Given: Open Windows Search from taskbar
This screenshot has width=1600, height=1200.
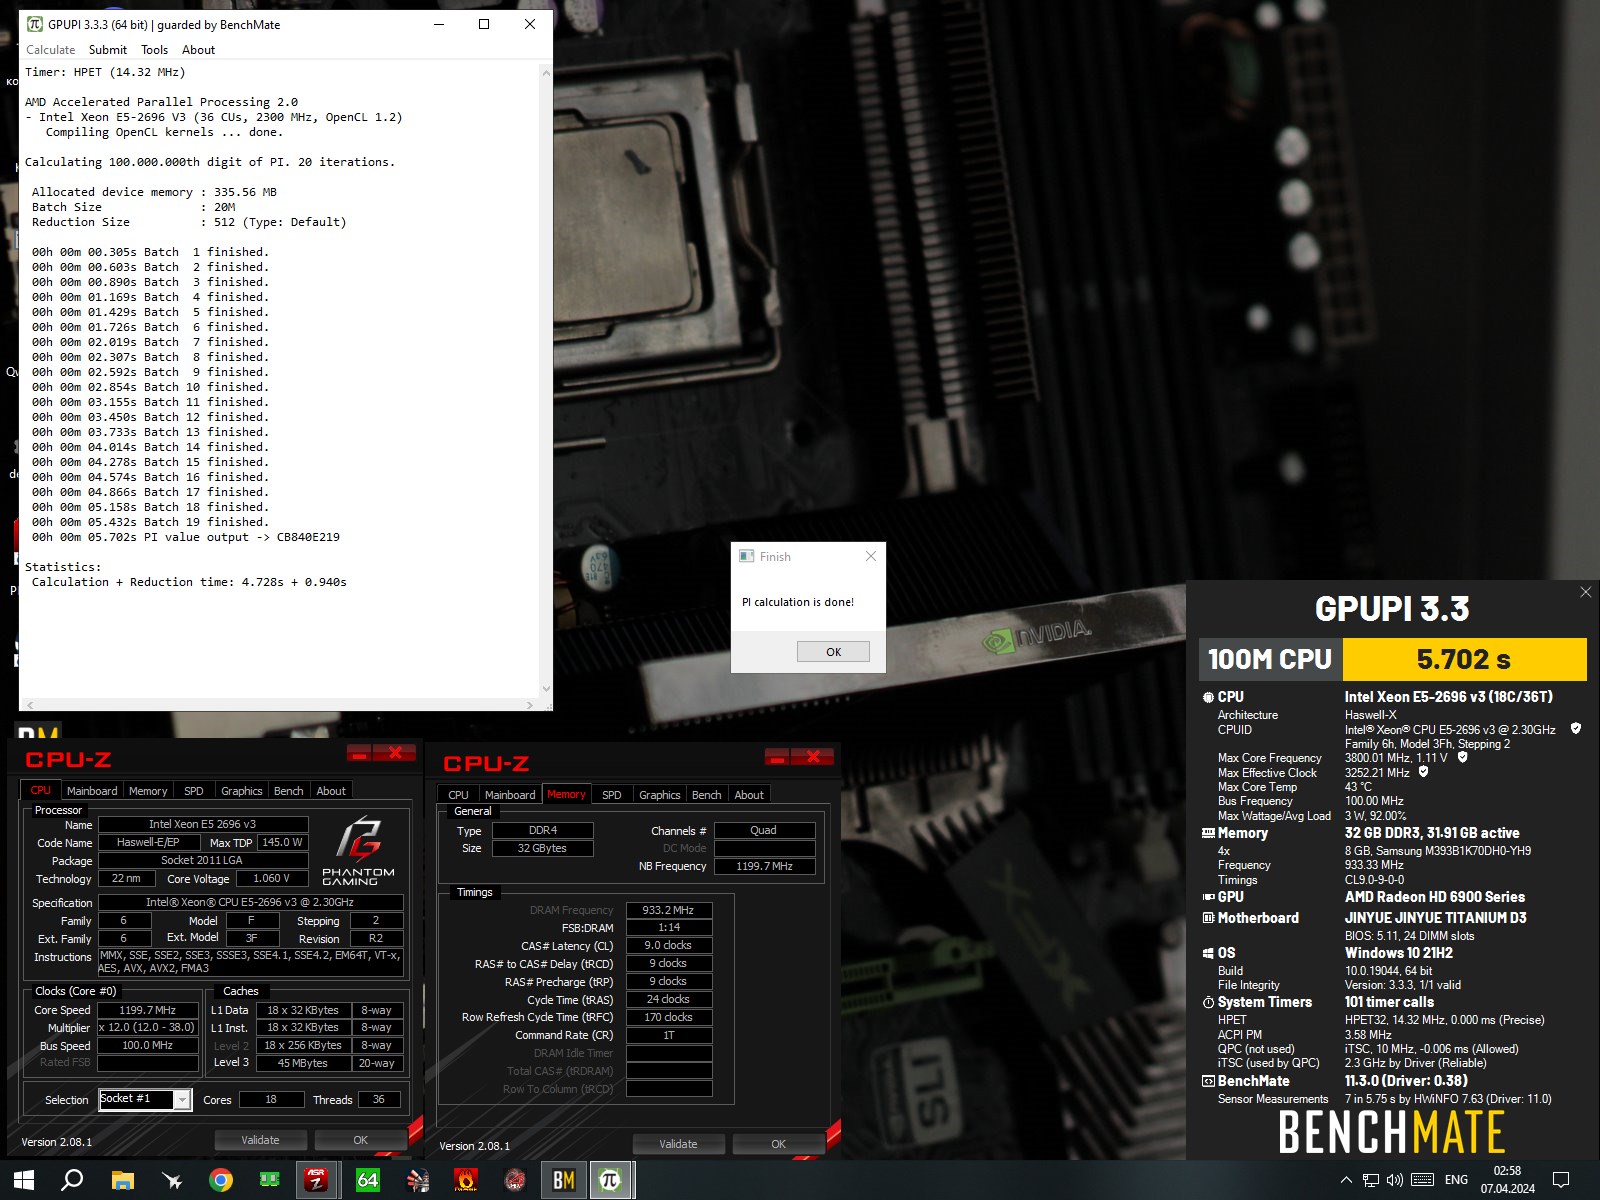Looking at the screenshot, I should pyautogui.click(x=72, y=1180).
